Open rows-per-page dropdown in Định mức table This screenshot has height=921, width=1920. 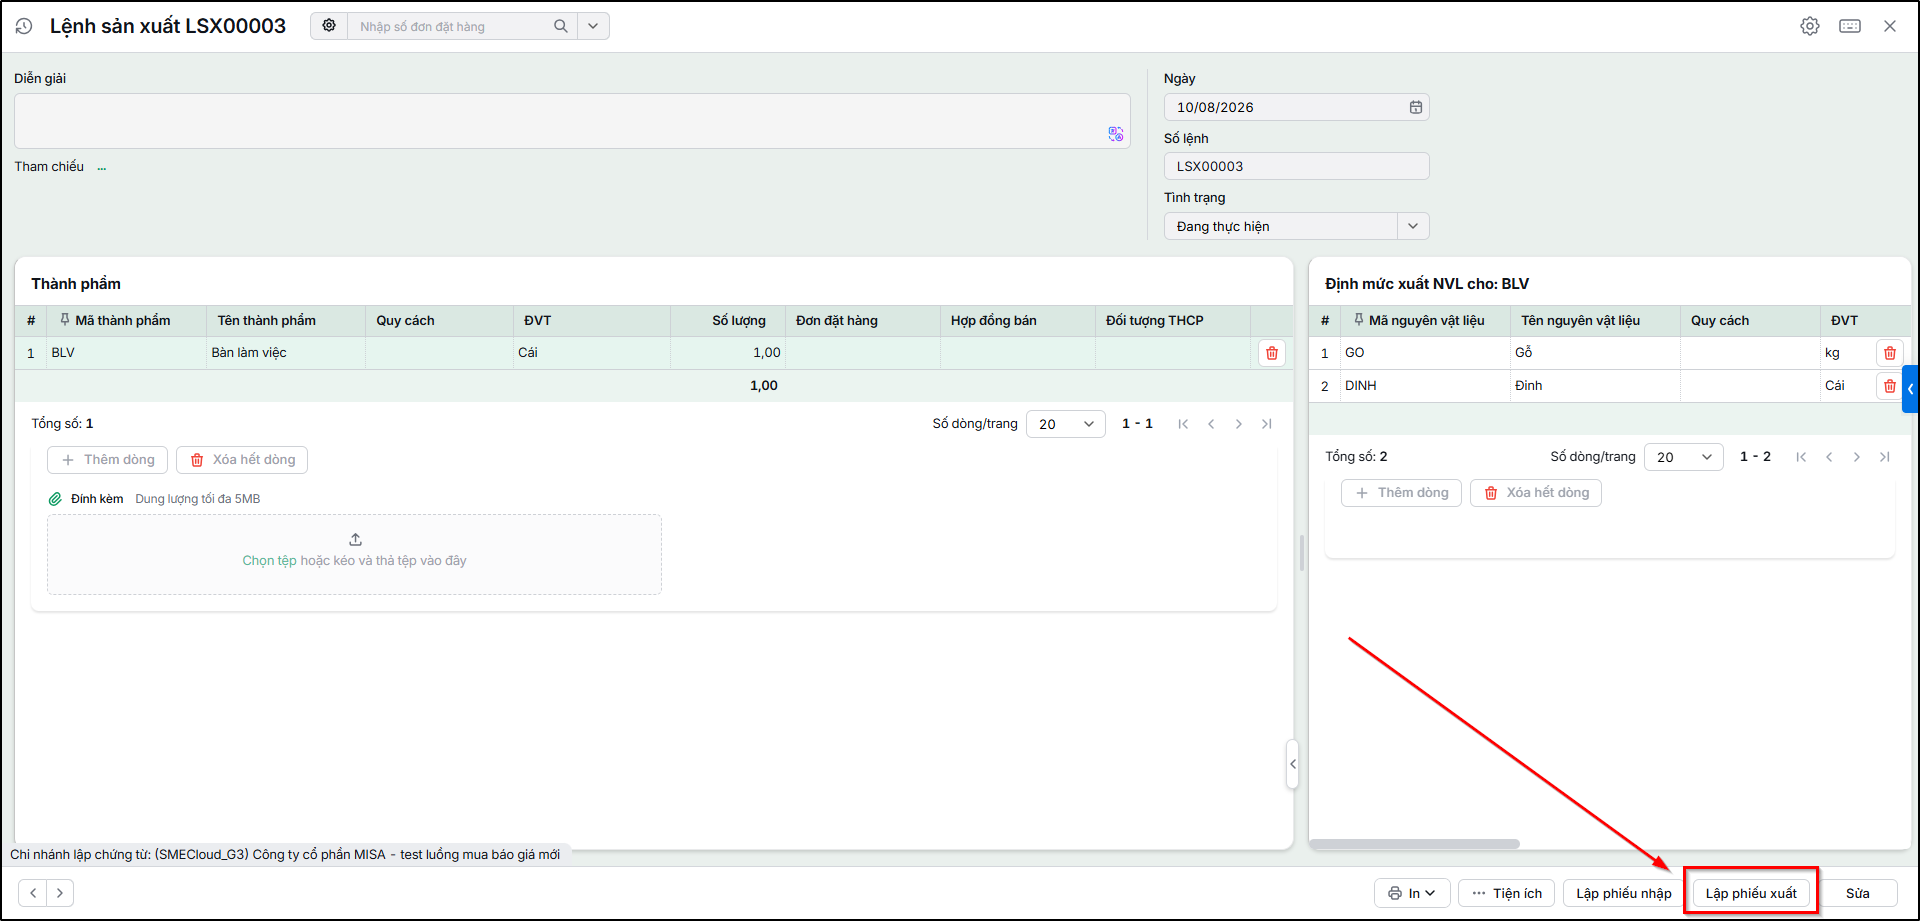(1684, 457)
